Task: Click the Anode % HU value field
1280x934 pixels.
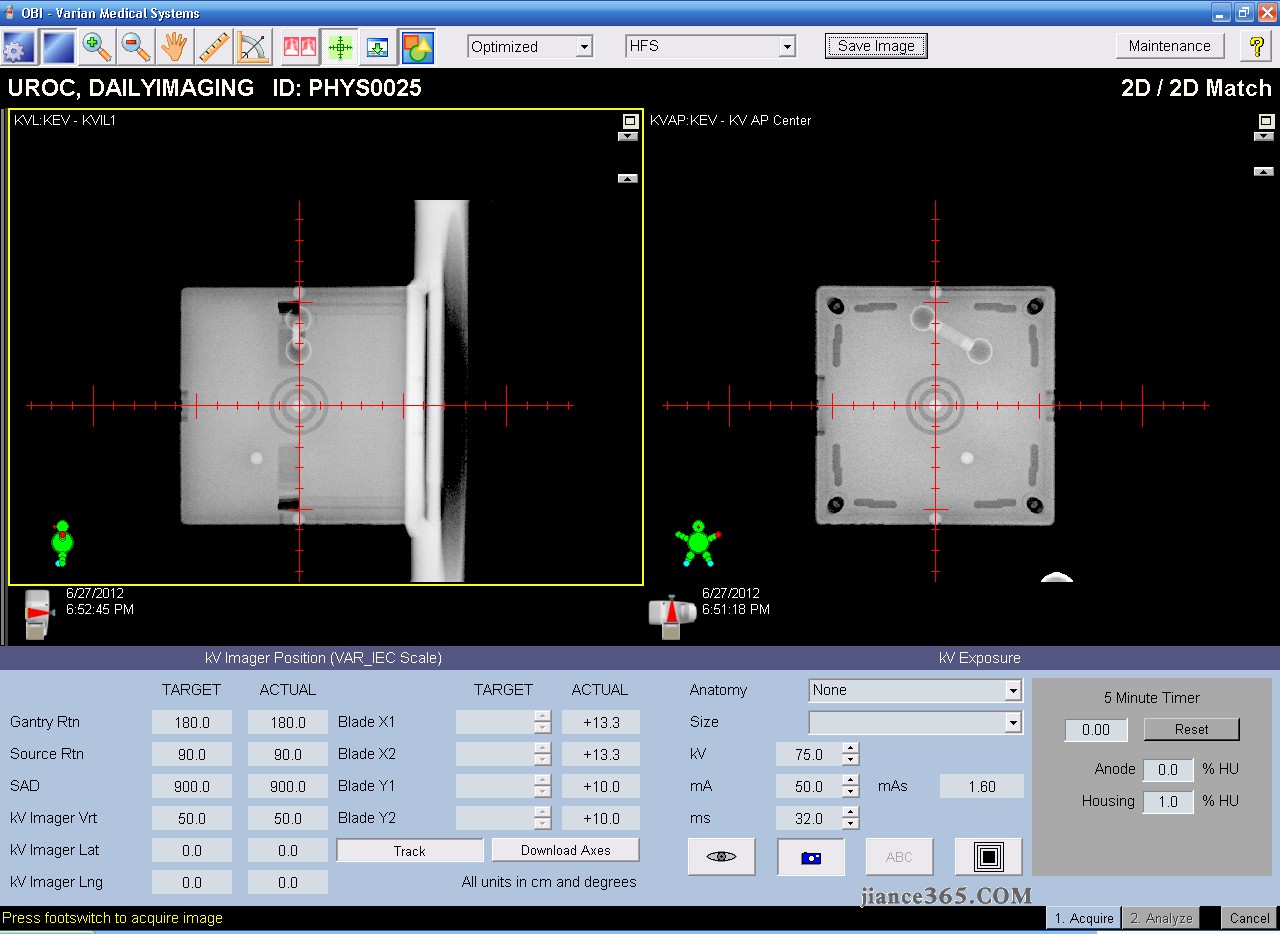Action: point(1168,769)
